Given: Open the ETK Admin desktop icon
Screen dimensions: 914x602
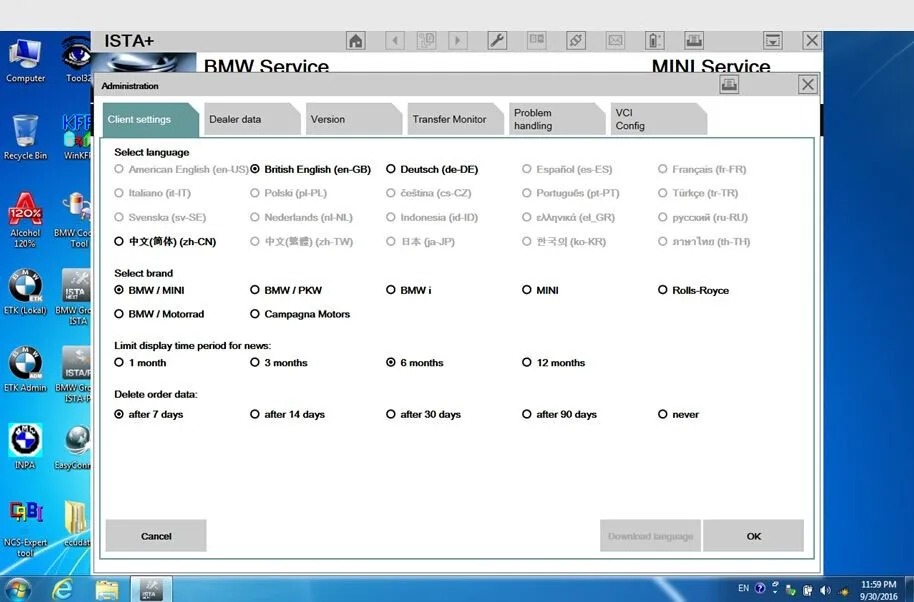Looking at the screenshot, I should 25,370.
